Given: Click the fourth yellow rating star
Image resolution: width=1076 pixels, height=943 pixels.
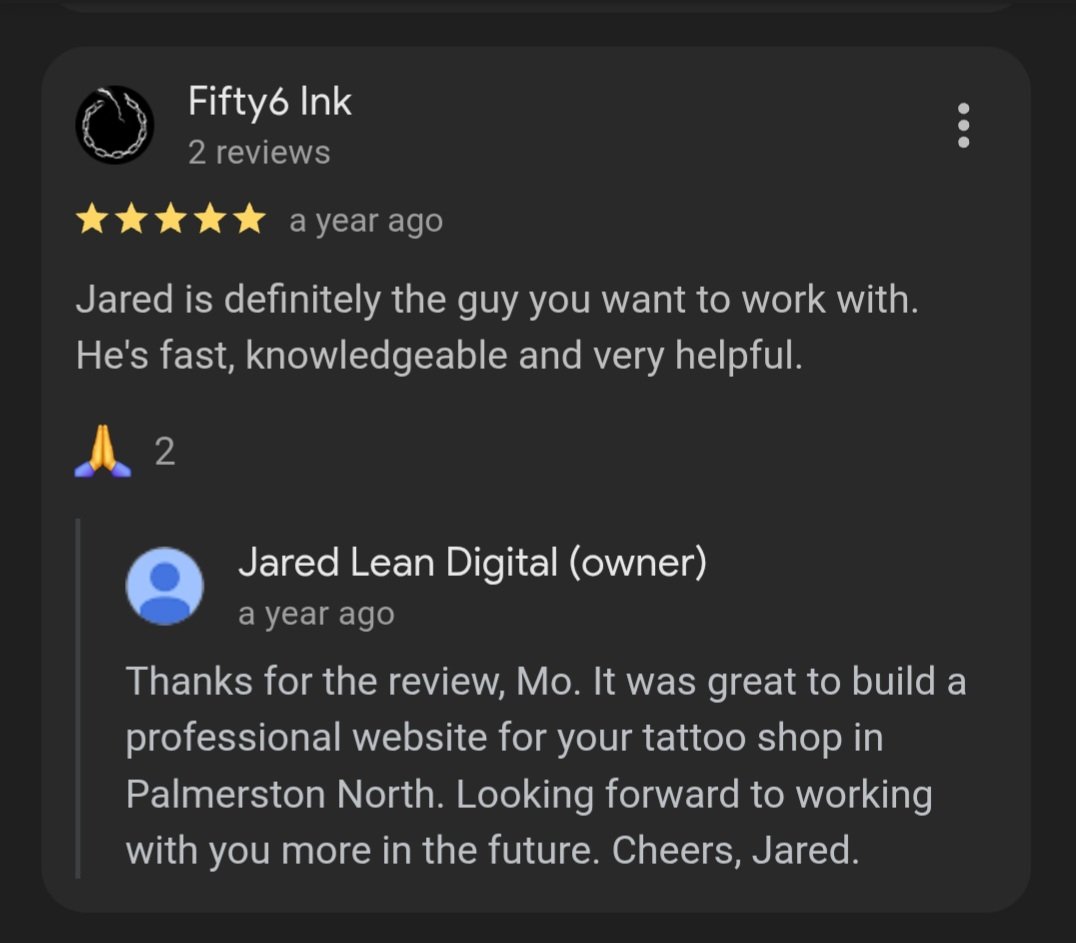Looking at the screenshot, I should point(210,220).
